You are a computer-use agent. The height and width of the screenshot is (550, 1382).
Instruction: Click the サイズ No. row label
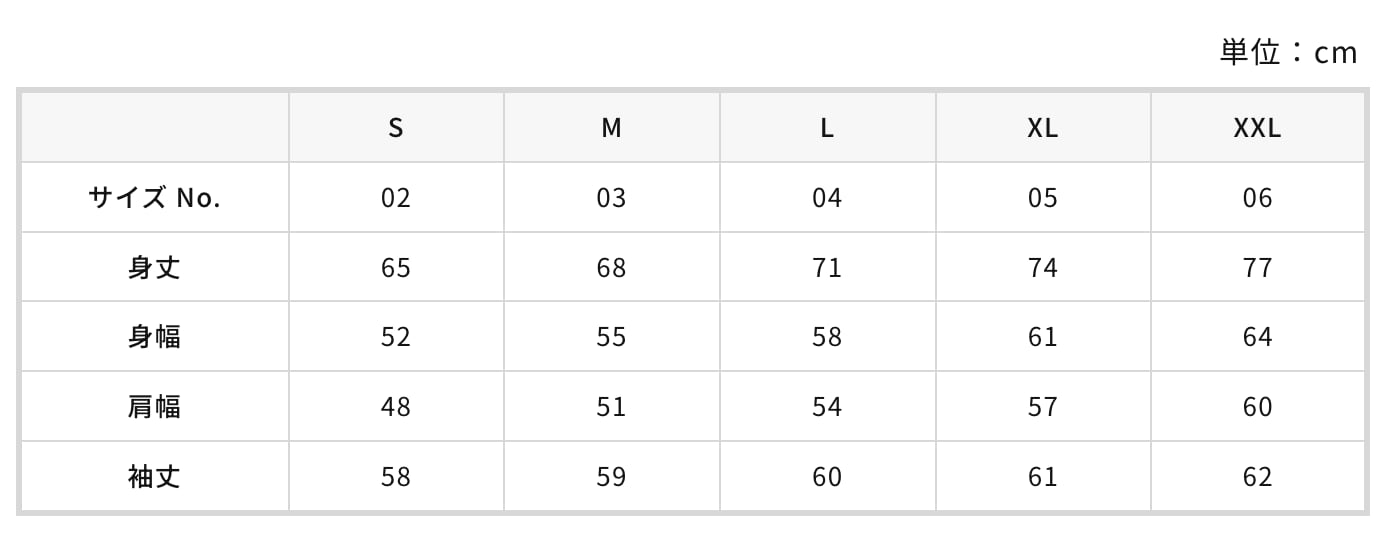pyautogui.click(x=154, y=198)
